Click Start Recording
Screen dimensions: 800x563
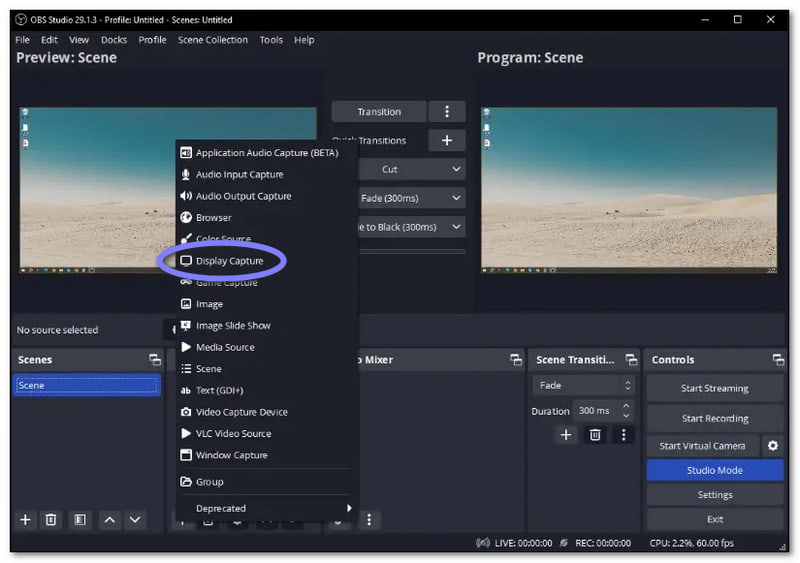[x=715, y=419]
